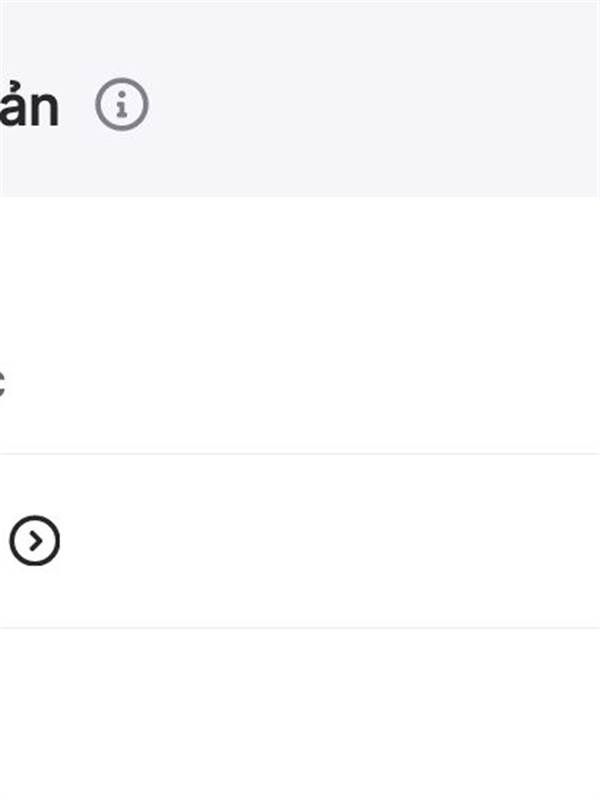Open details using the header info icon
600x800 pixels.
pyautogui.click(x=121, y=105)
